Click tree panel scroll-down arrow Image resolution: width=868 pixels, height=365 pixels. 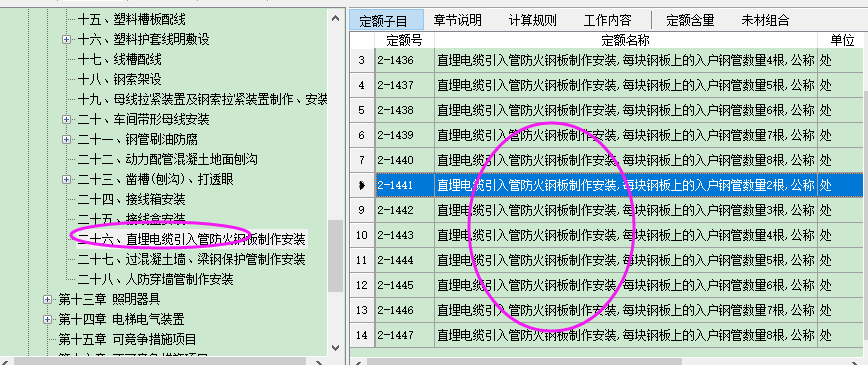pyautogui.click(x=335, y=347)
